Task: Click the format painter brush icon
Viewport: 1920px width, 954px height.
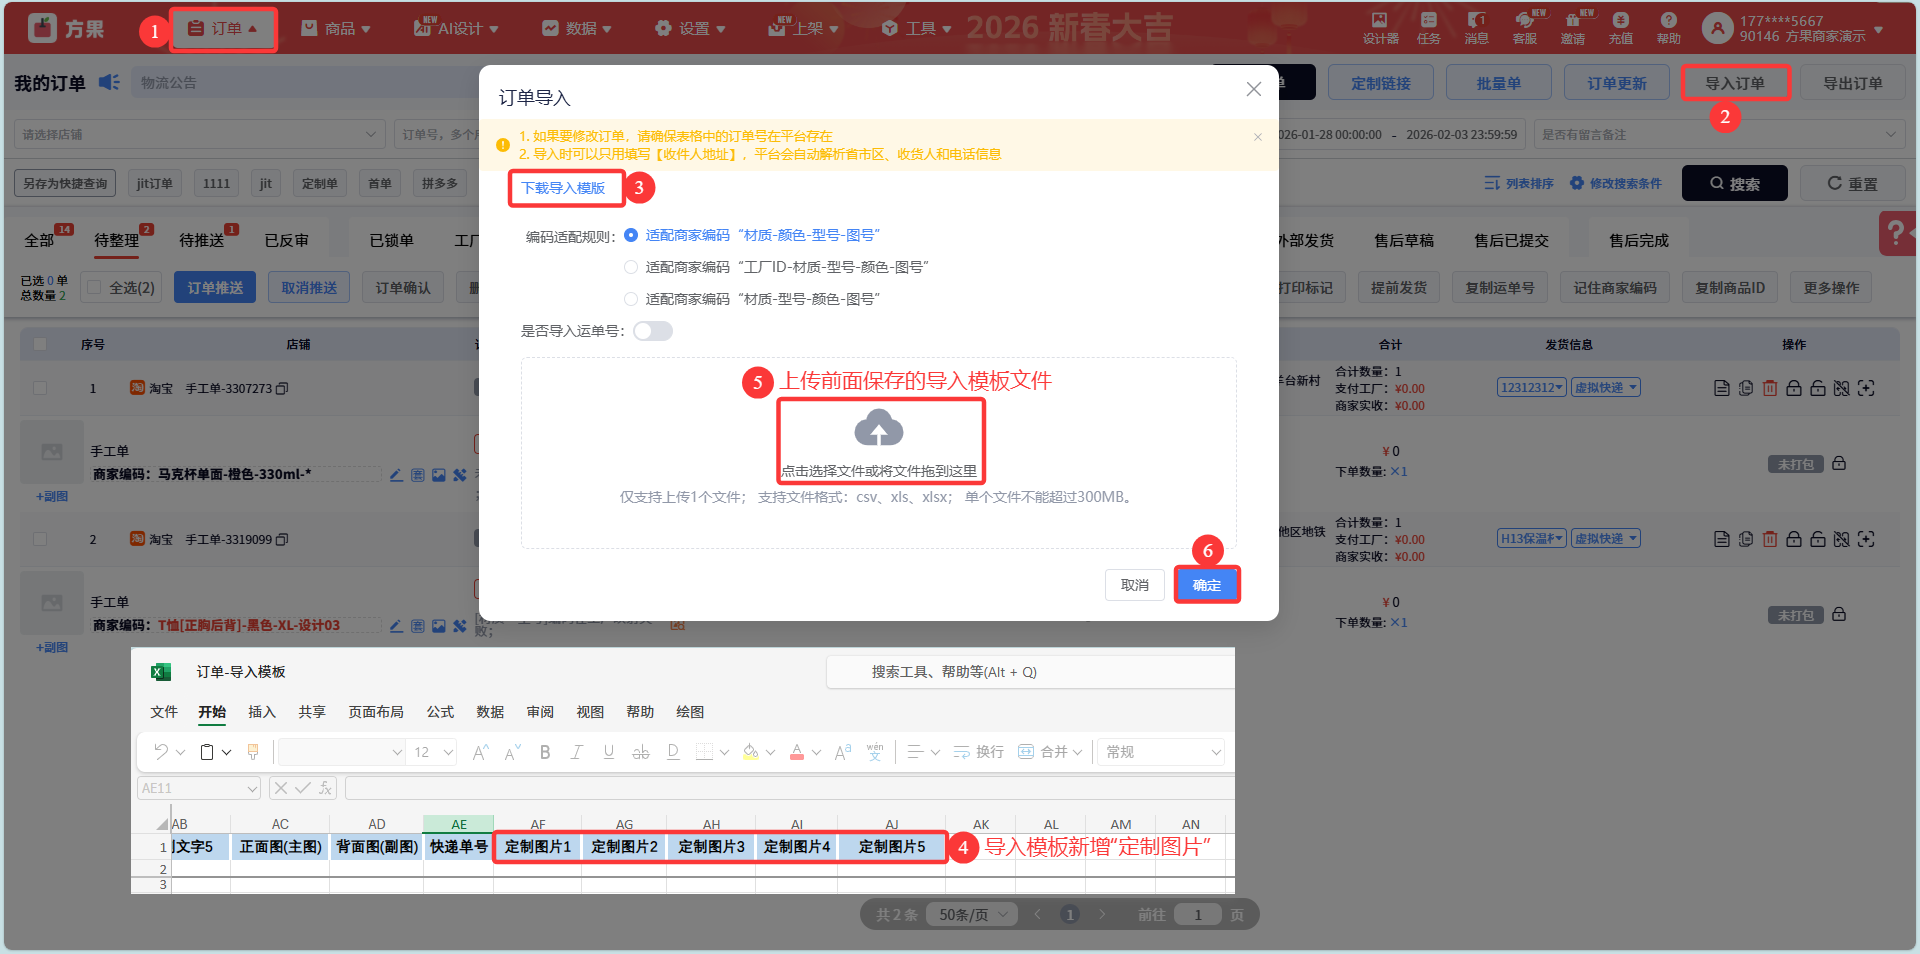Action: point(253,752)
